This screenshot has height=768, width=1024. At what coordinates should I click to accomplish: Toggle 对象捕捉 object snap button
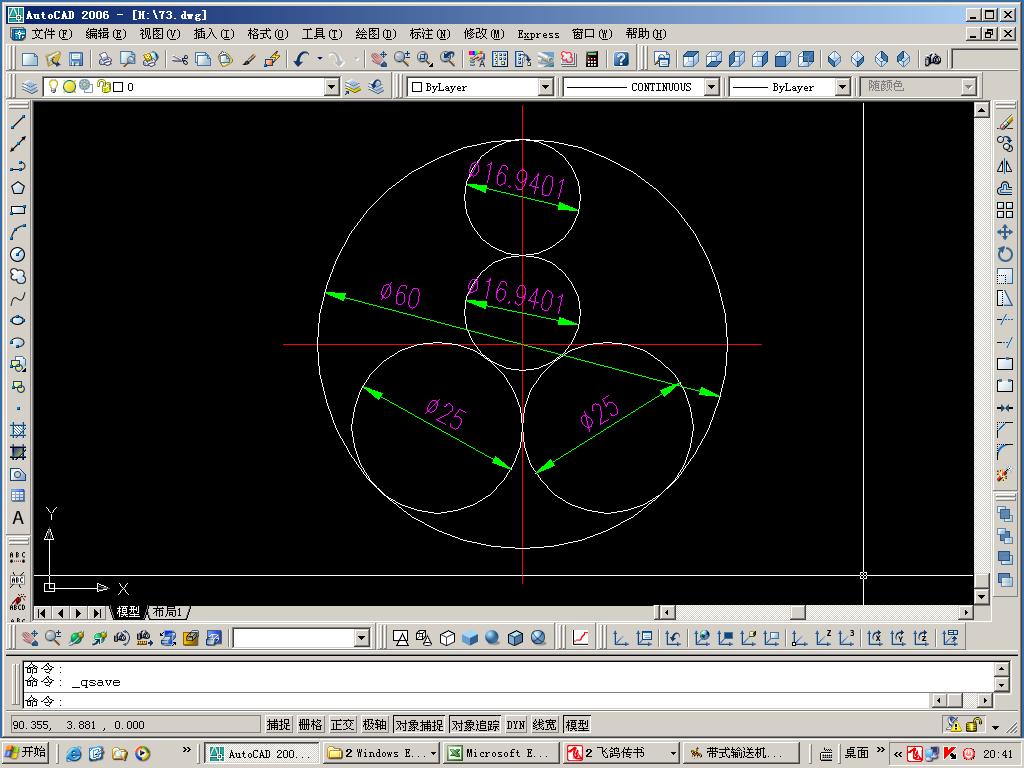tap(419, 725)
